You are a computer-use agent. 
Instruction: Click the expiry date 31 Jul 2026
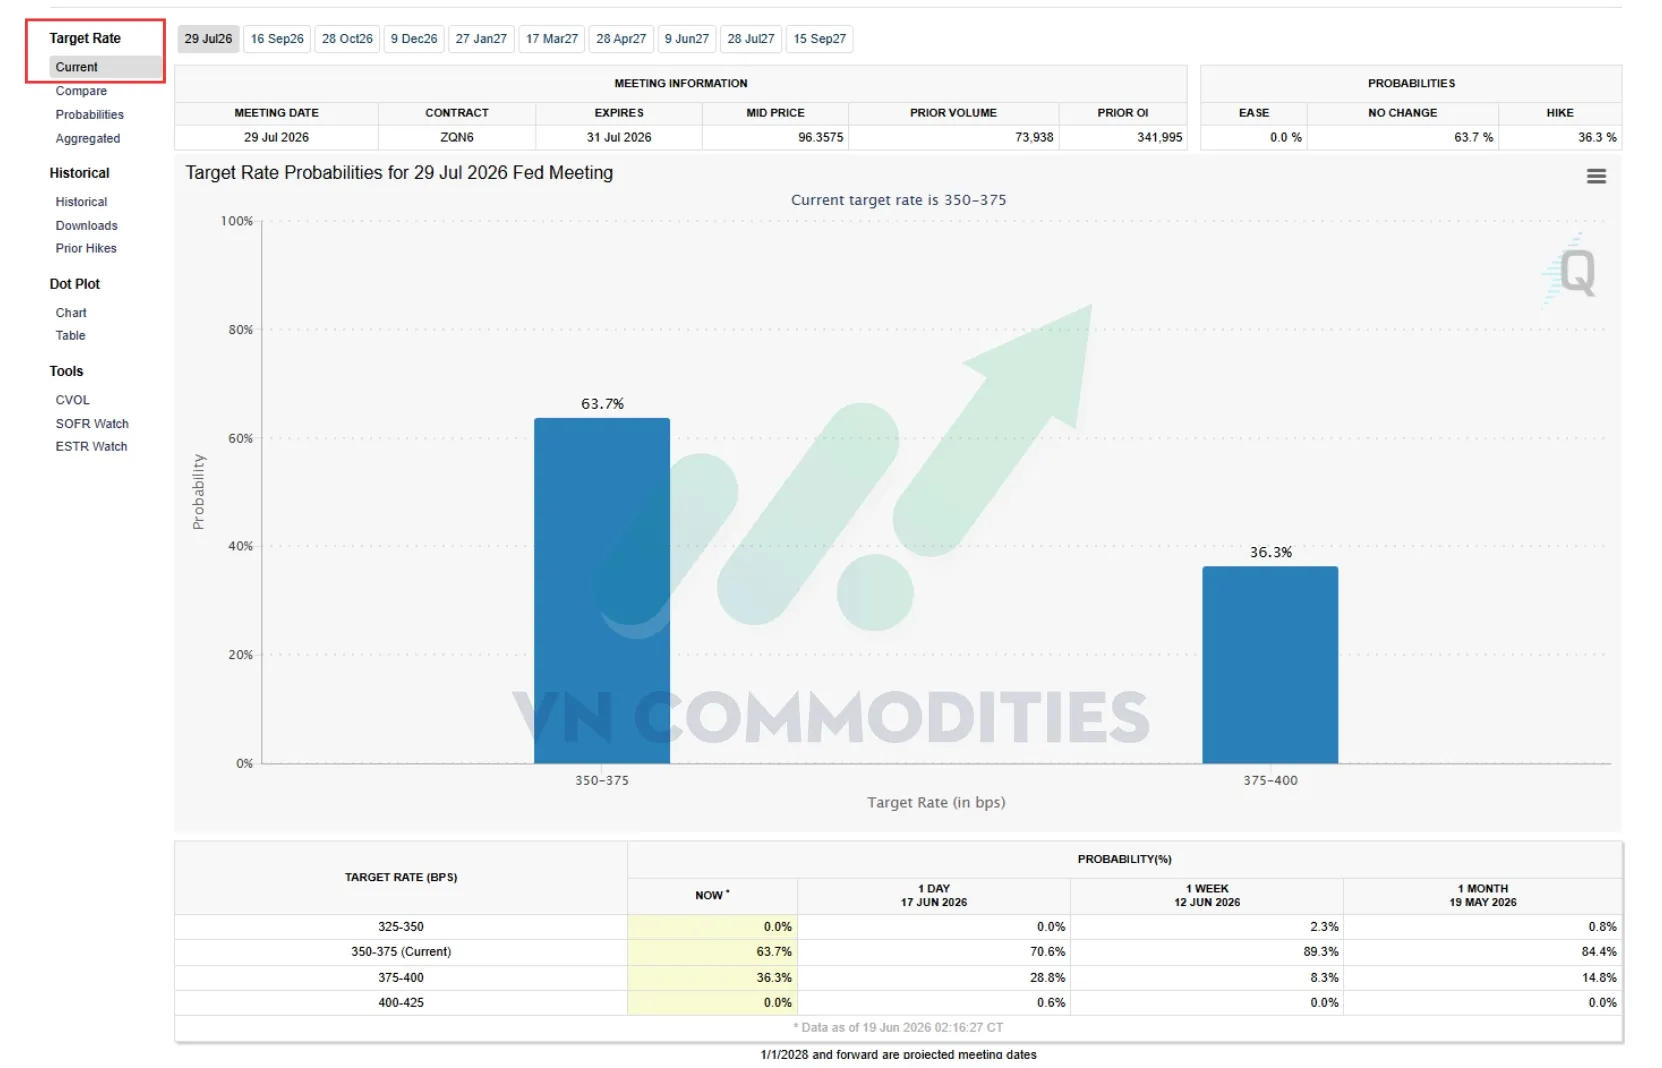pos(619,137)
